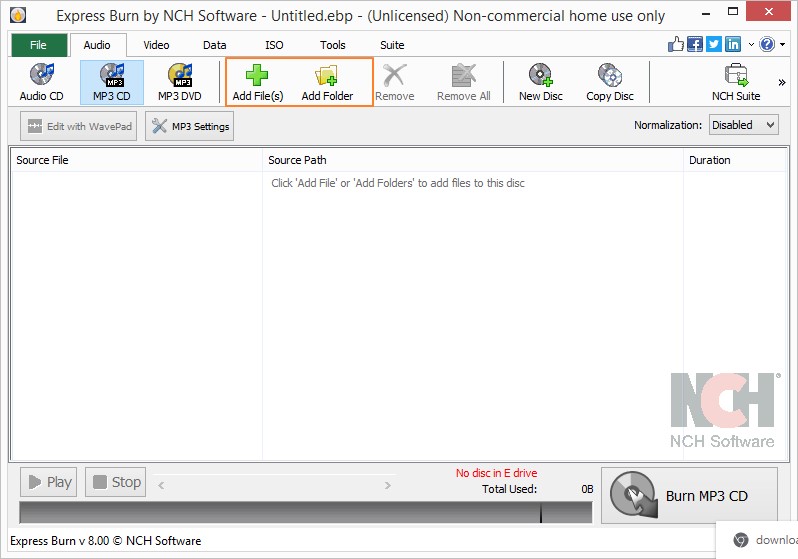Image resolution: width=798 pixels, height=559 pixels.
Task: Play the selected track
Action: coord(49,482)
